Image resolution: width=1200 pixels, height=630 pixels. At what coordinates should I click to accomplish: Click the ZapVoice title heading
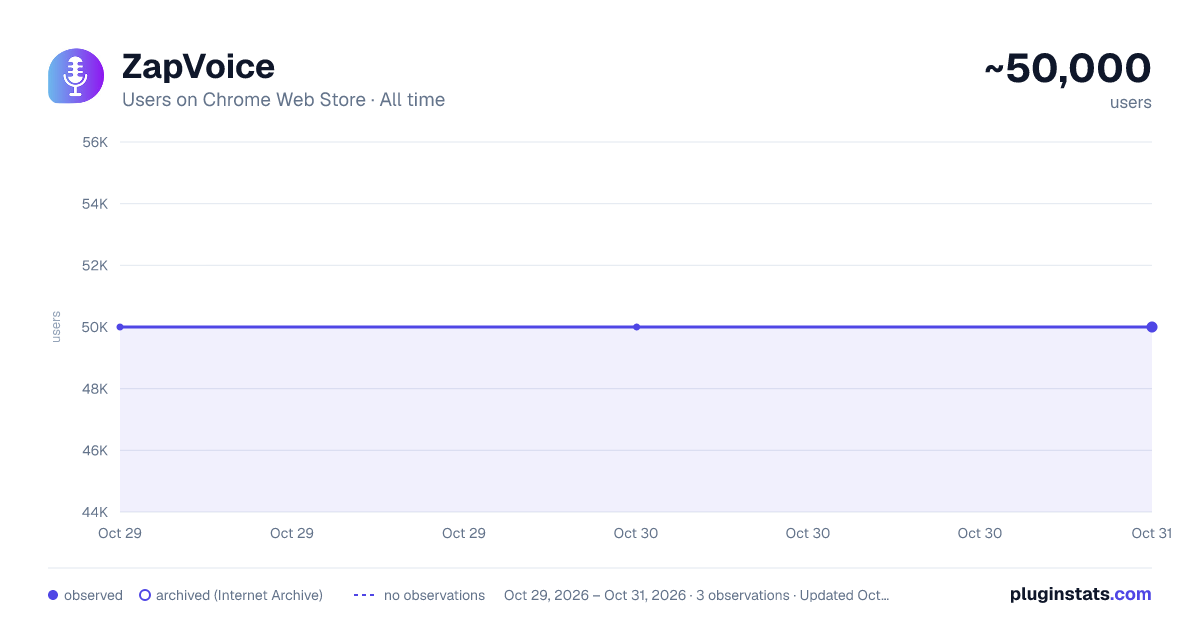pyautogui.click(x=198, y=67)
